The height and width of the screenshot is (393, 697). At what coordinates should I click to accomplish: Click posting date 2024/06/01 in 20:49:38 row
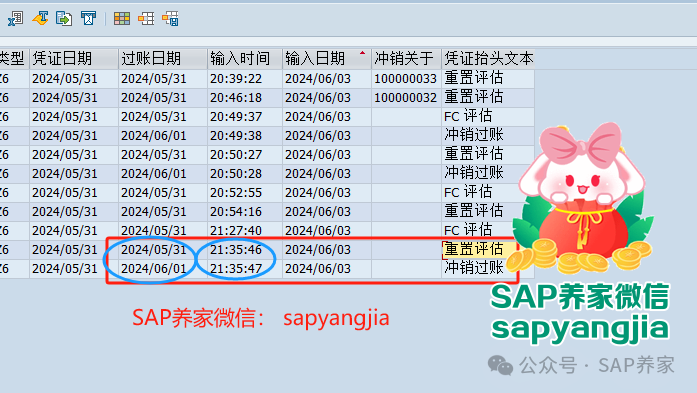(x=163, y=136)
